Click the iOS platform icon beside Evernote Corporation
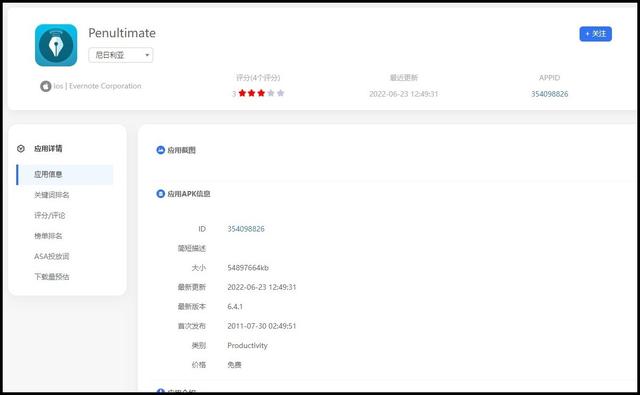Image resolution: width=640 pixels, height=395 pixels. [x=45, y=86]
